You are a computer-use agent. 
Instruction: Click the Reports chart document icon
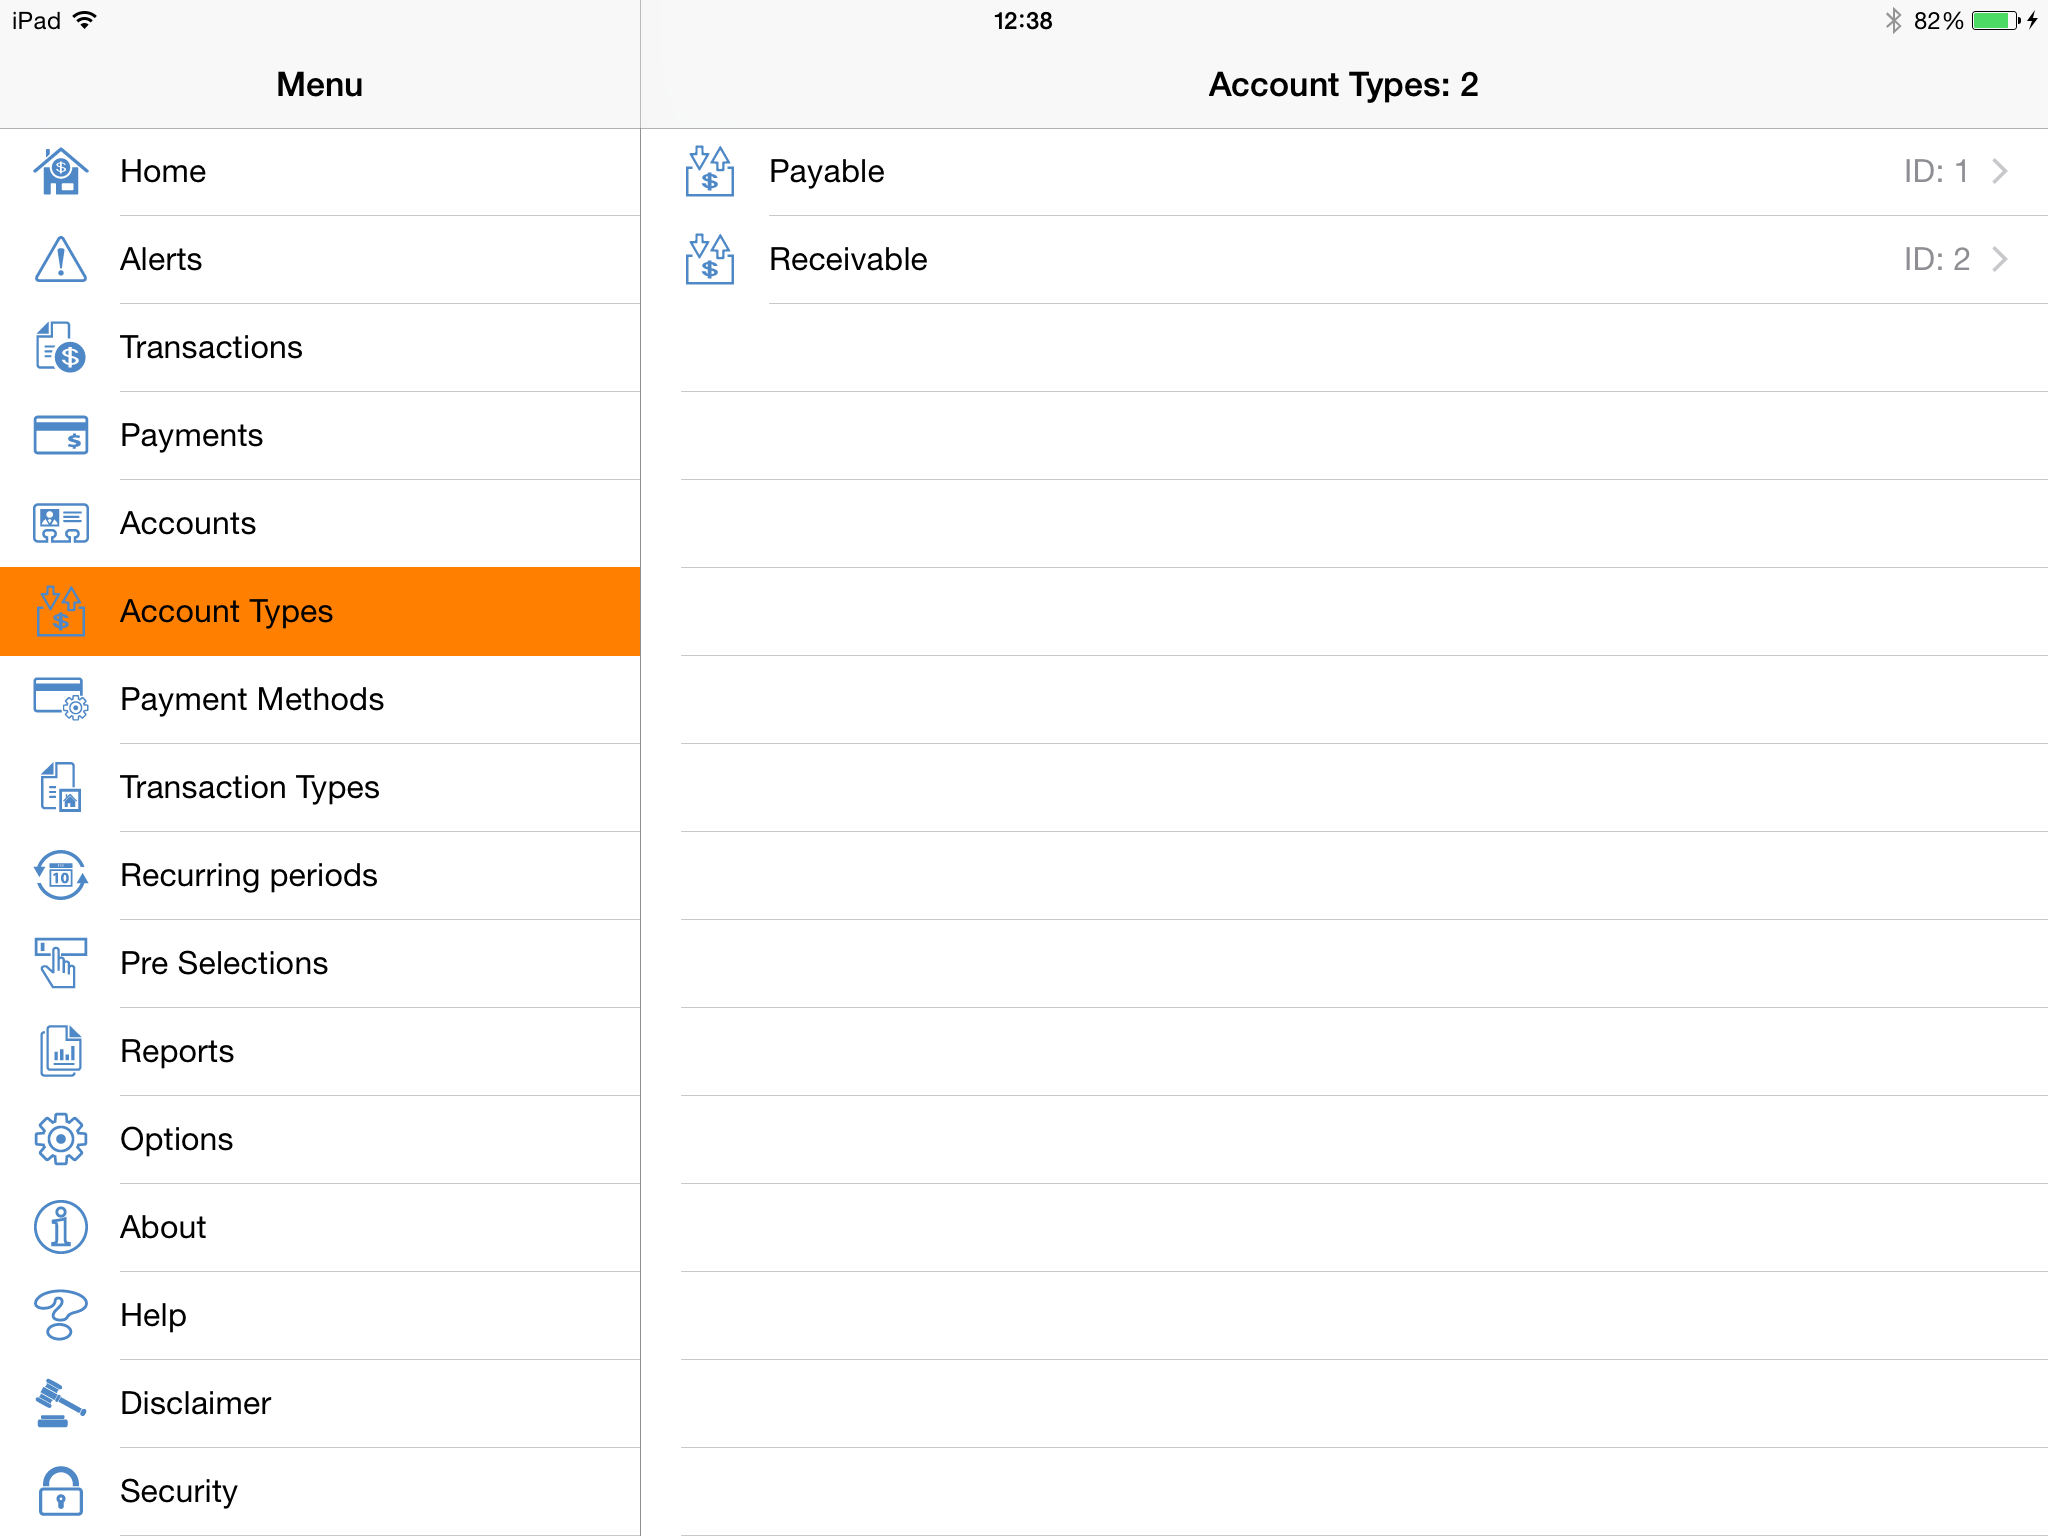click(x=61, y=1052)
